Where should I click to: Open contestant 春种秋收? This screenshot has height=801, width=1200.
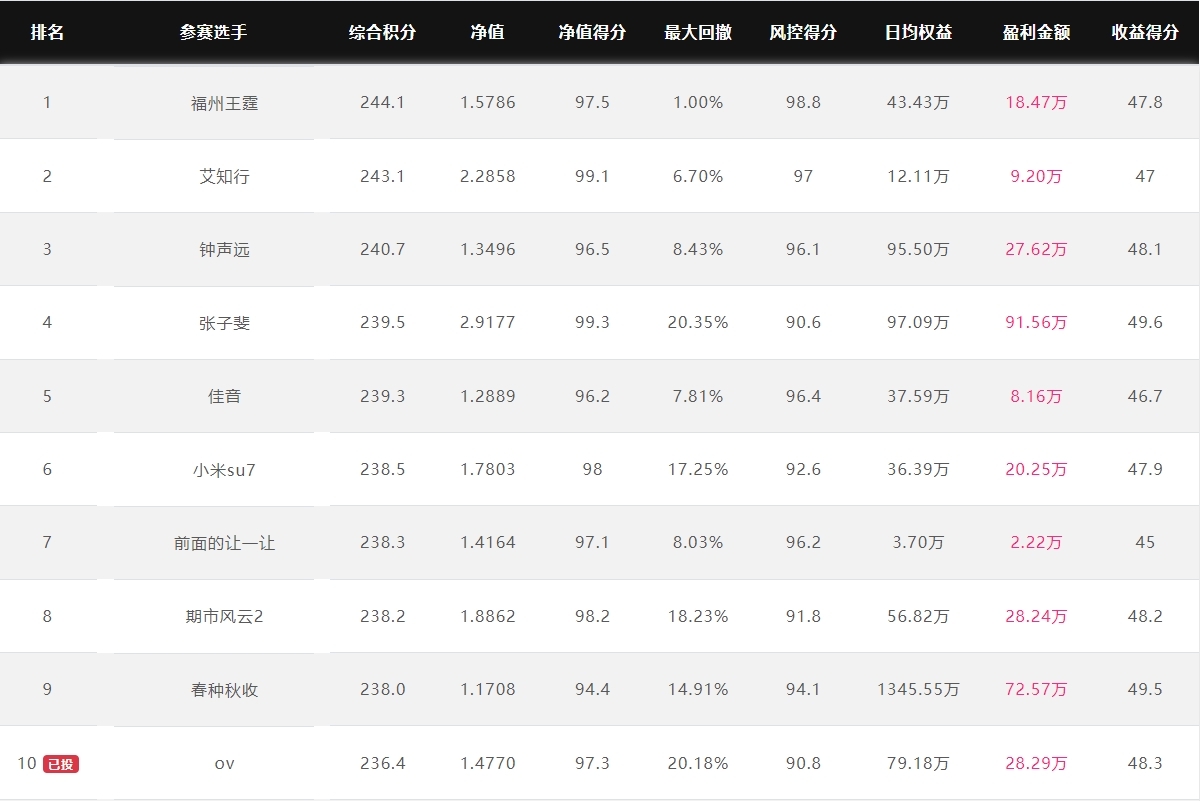224,690
